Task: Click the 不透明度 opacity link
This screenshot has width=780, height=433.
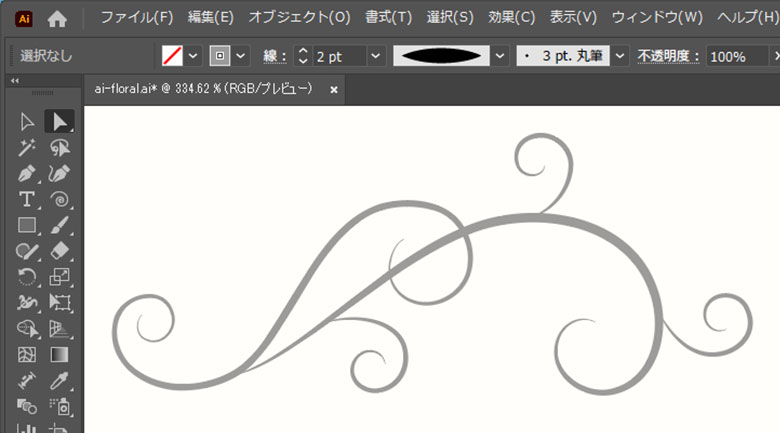Action: click(x=666, y=56)
